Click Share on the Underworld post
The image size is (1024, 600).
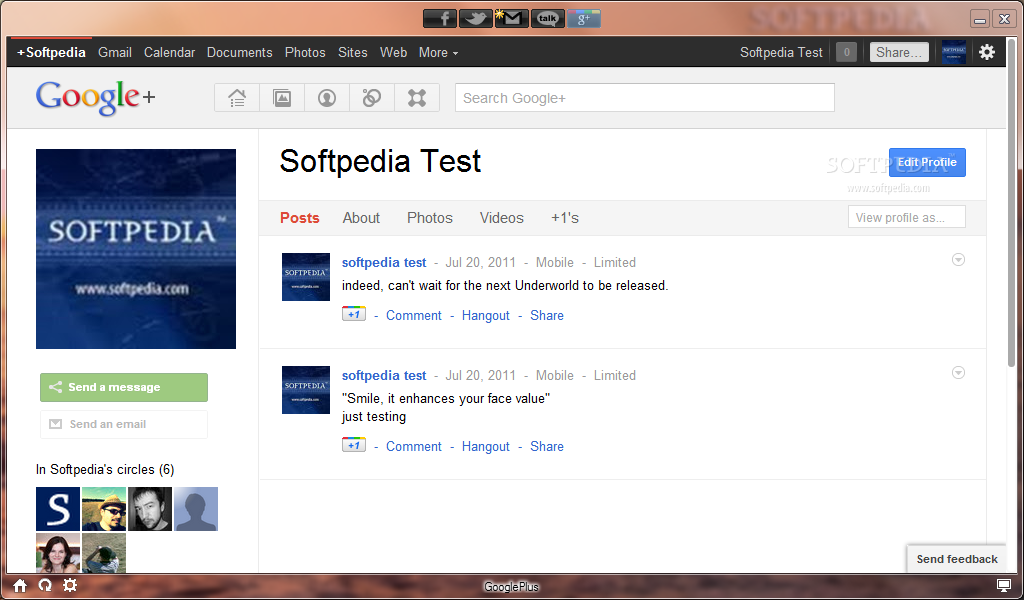pos(547,315)
